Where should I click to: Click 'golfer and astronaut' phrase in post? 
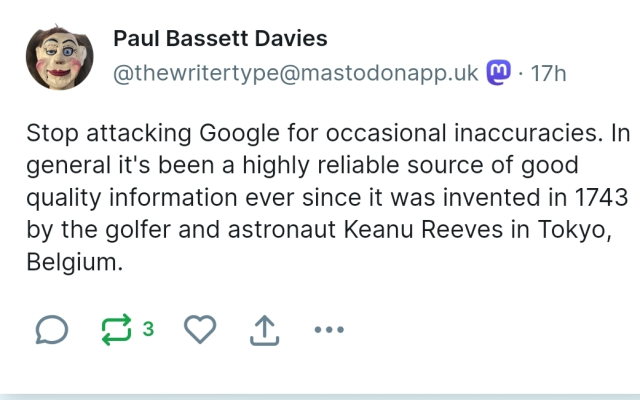pyautogui.click(x=220, y=229)
